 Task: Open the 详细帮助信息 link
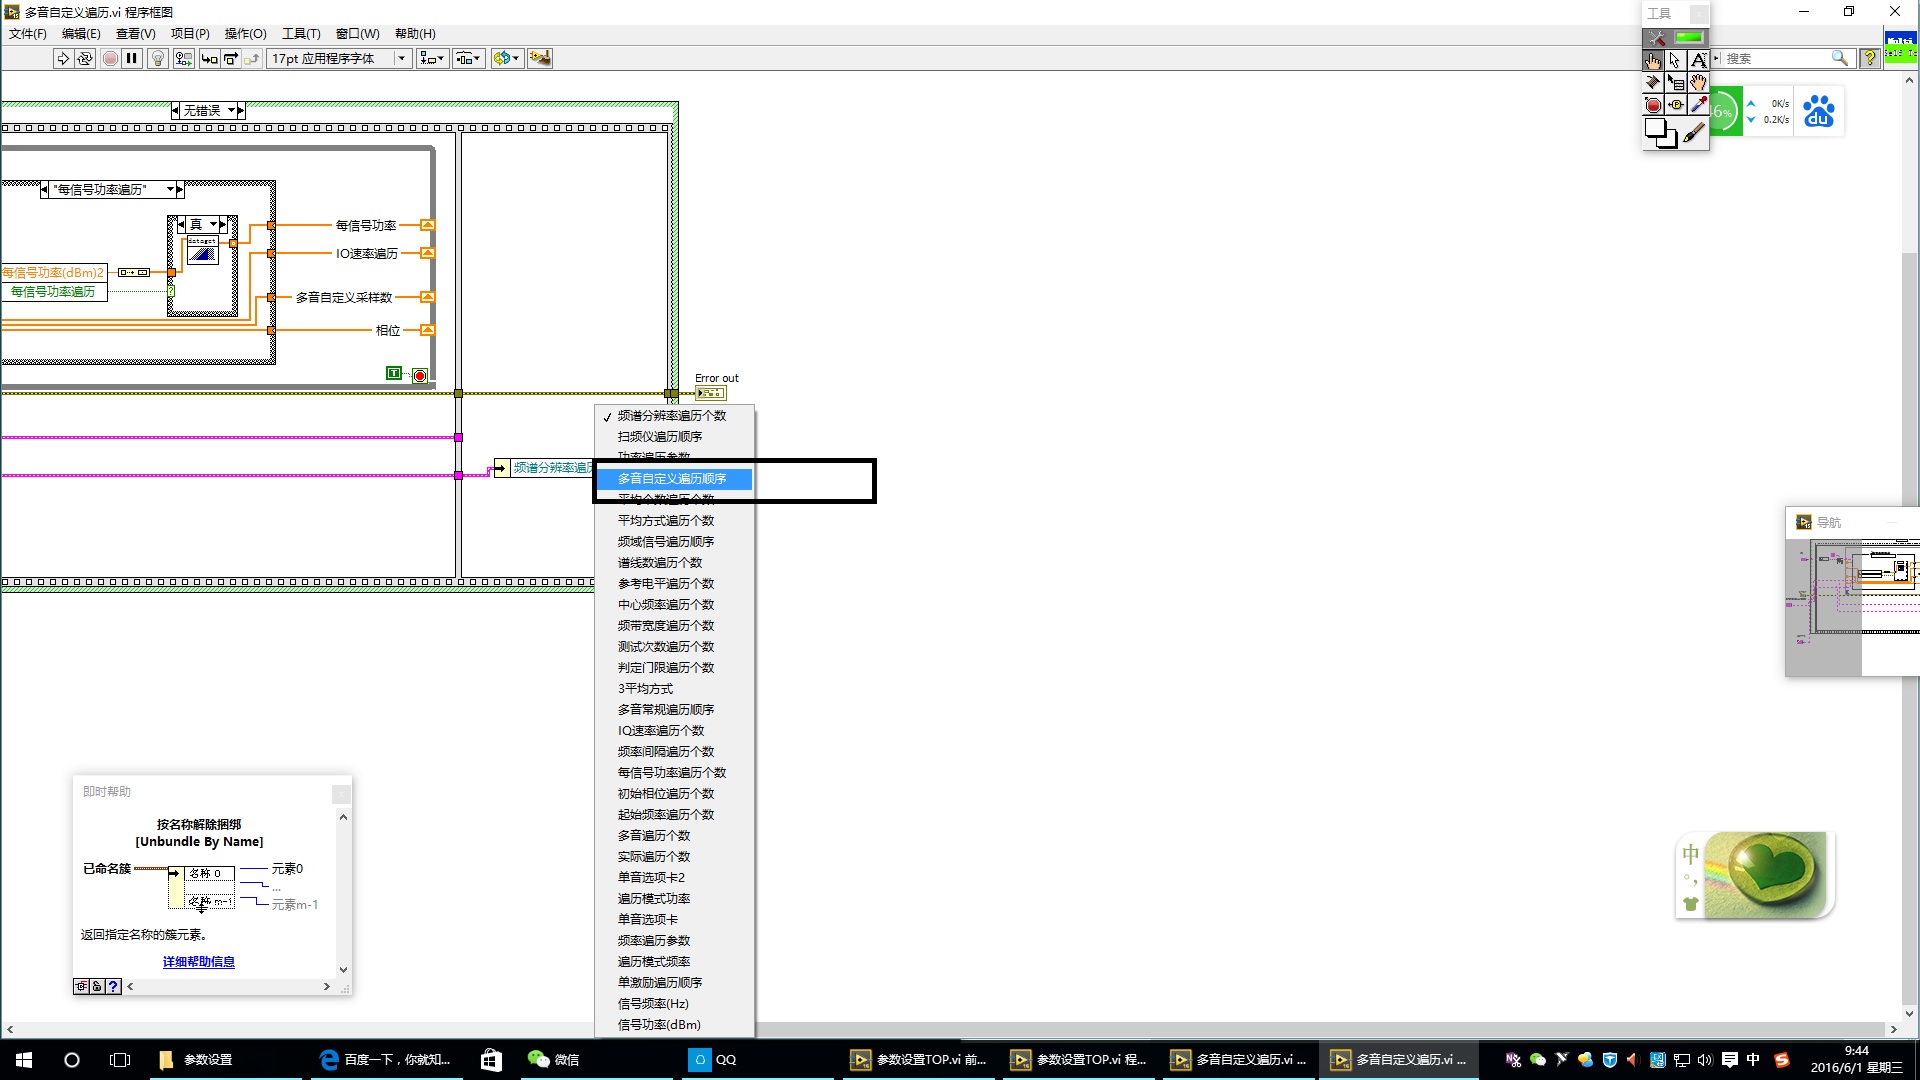click(x=198, y=962)
